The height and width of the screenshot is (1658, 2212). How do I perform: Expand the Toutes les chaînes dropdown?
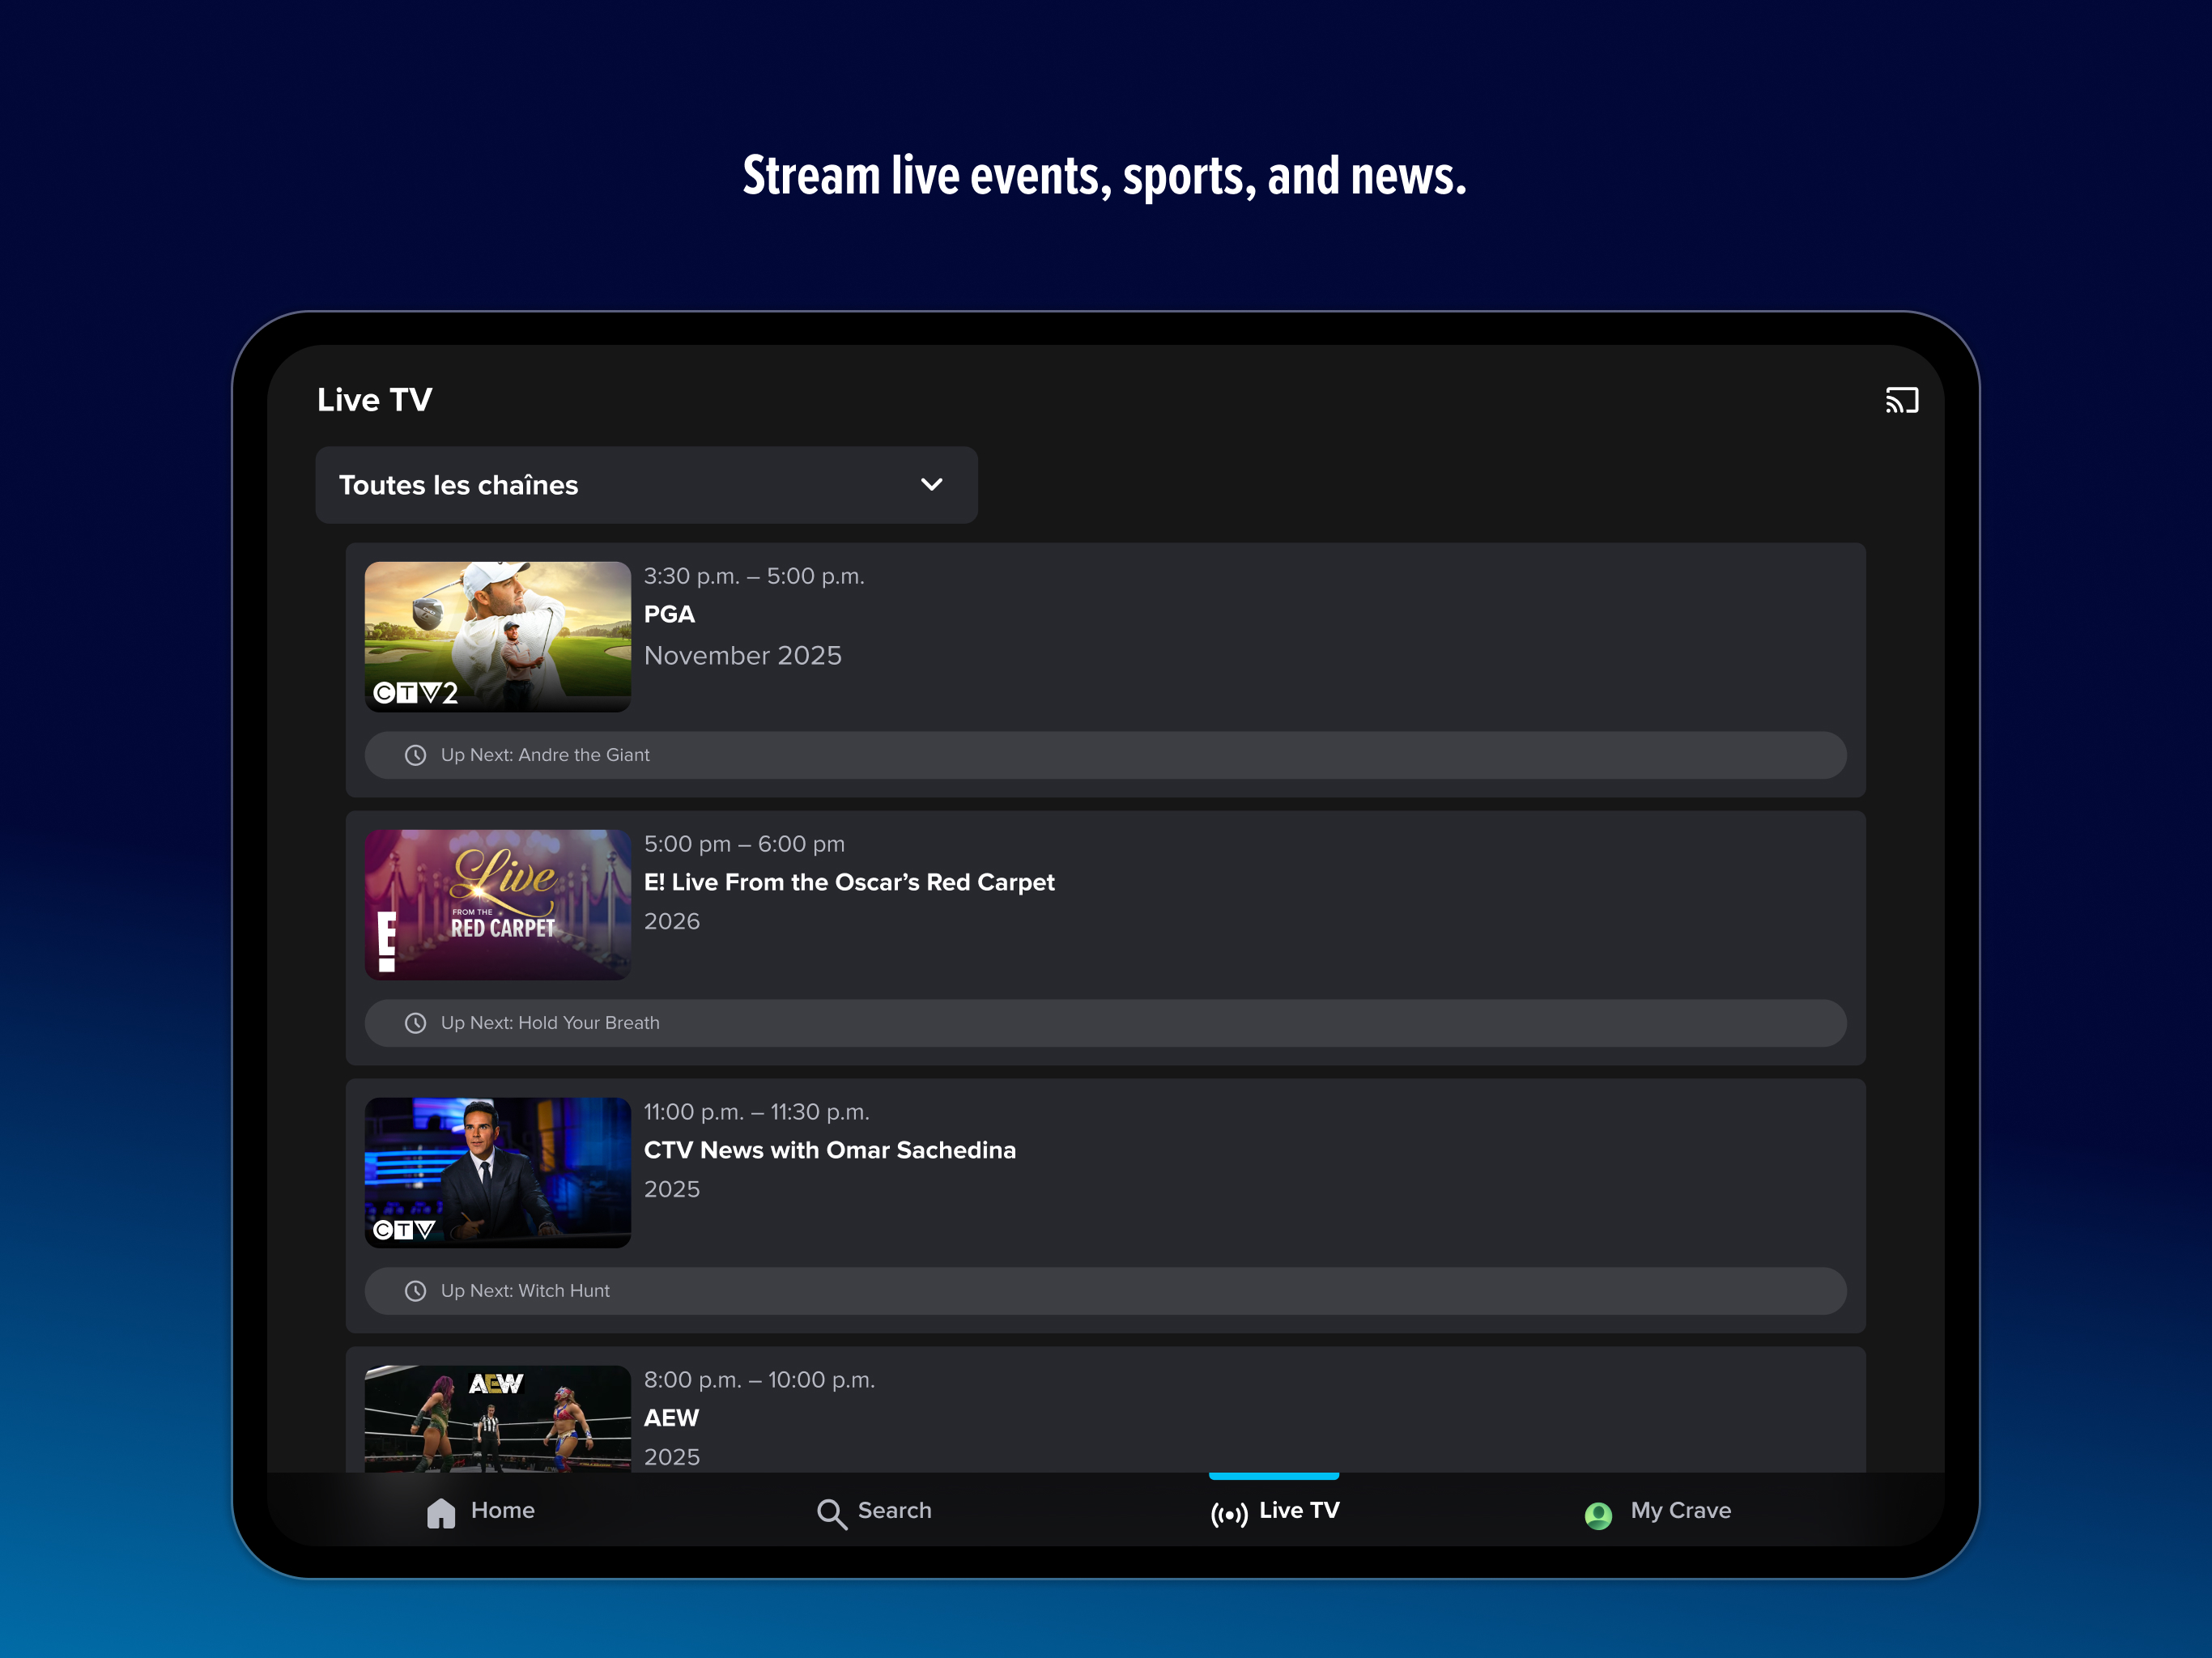pyautogui.click(x=646, y=485)
